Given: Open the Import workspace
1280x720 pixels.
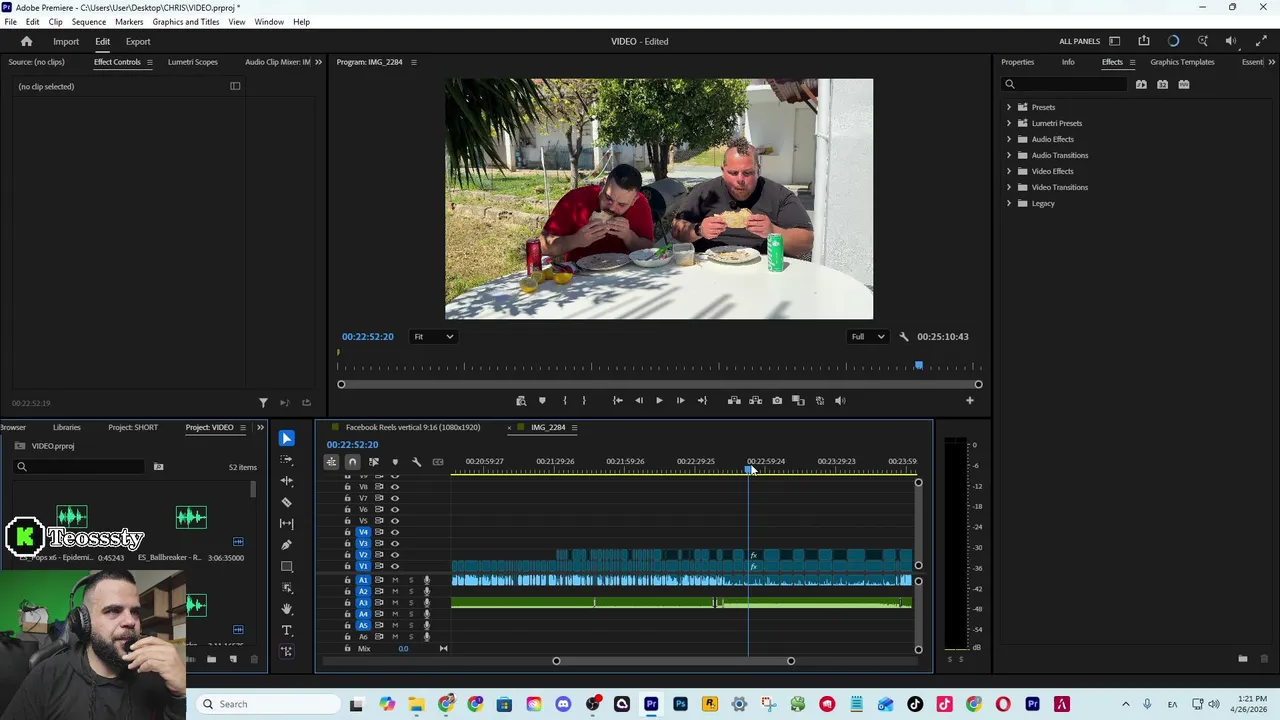Looking at the screenshot, I should [x=66, y=41].
